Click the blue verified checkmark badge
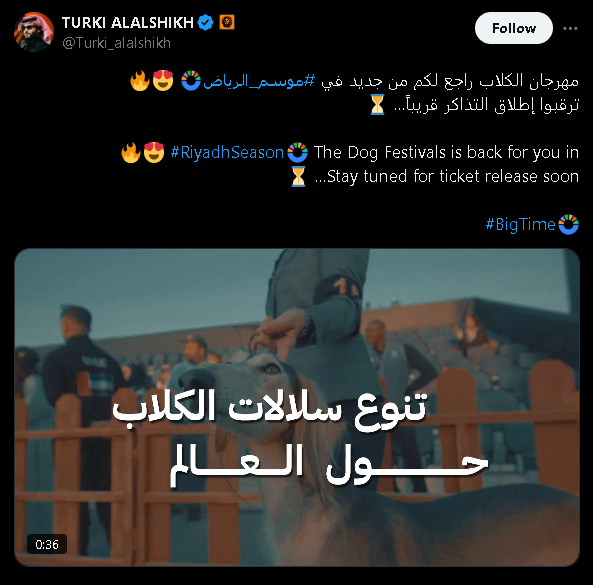The image size is (593, 585). (x=205, y=23)
